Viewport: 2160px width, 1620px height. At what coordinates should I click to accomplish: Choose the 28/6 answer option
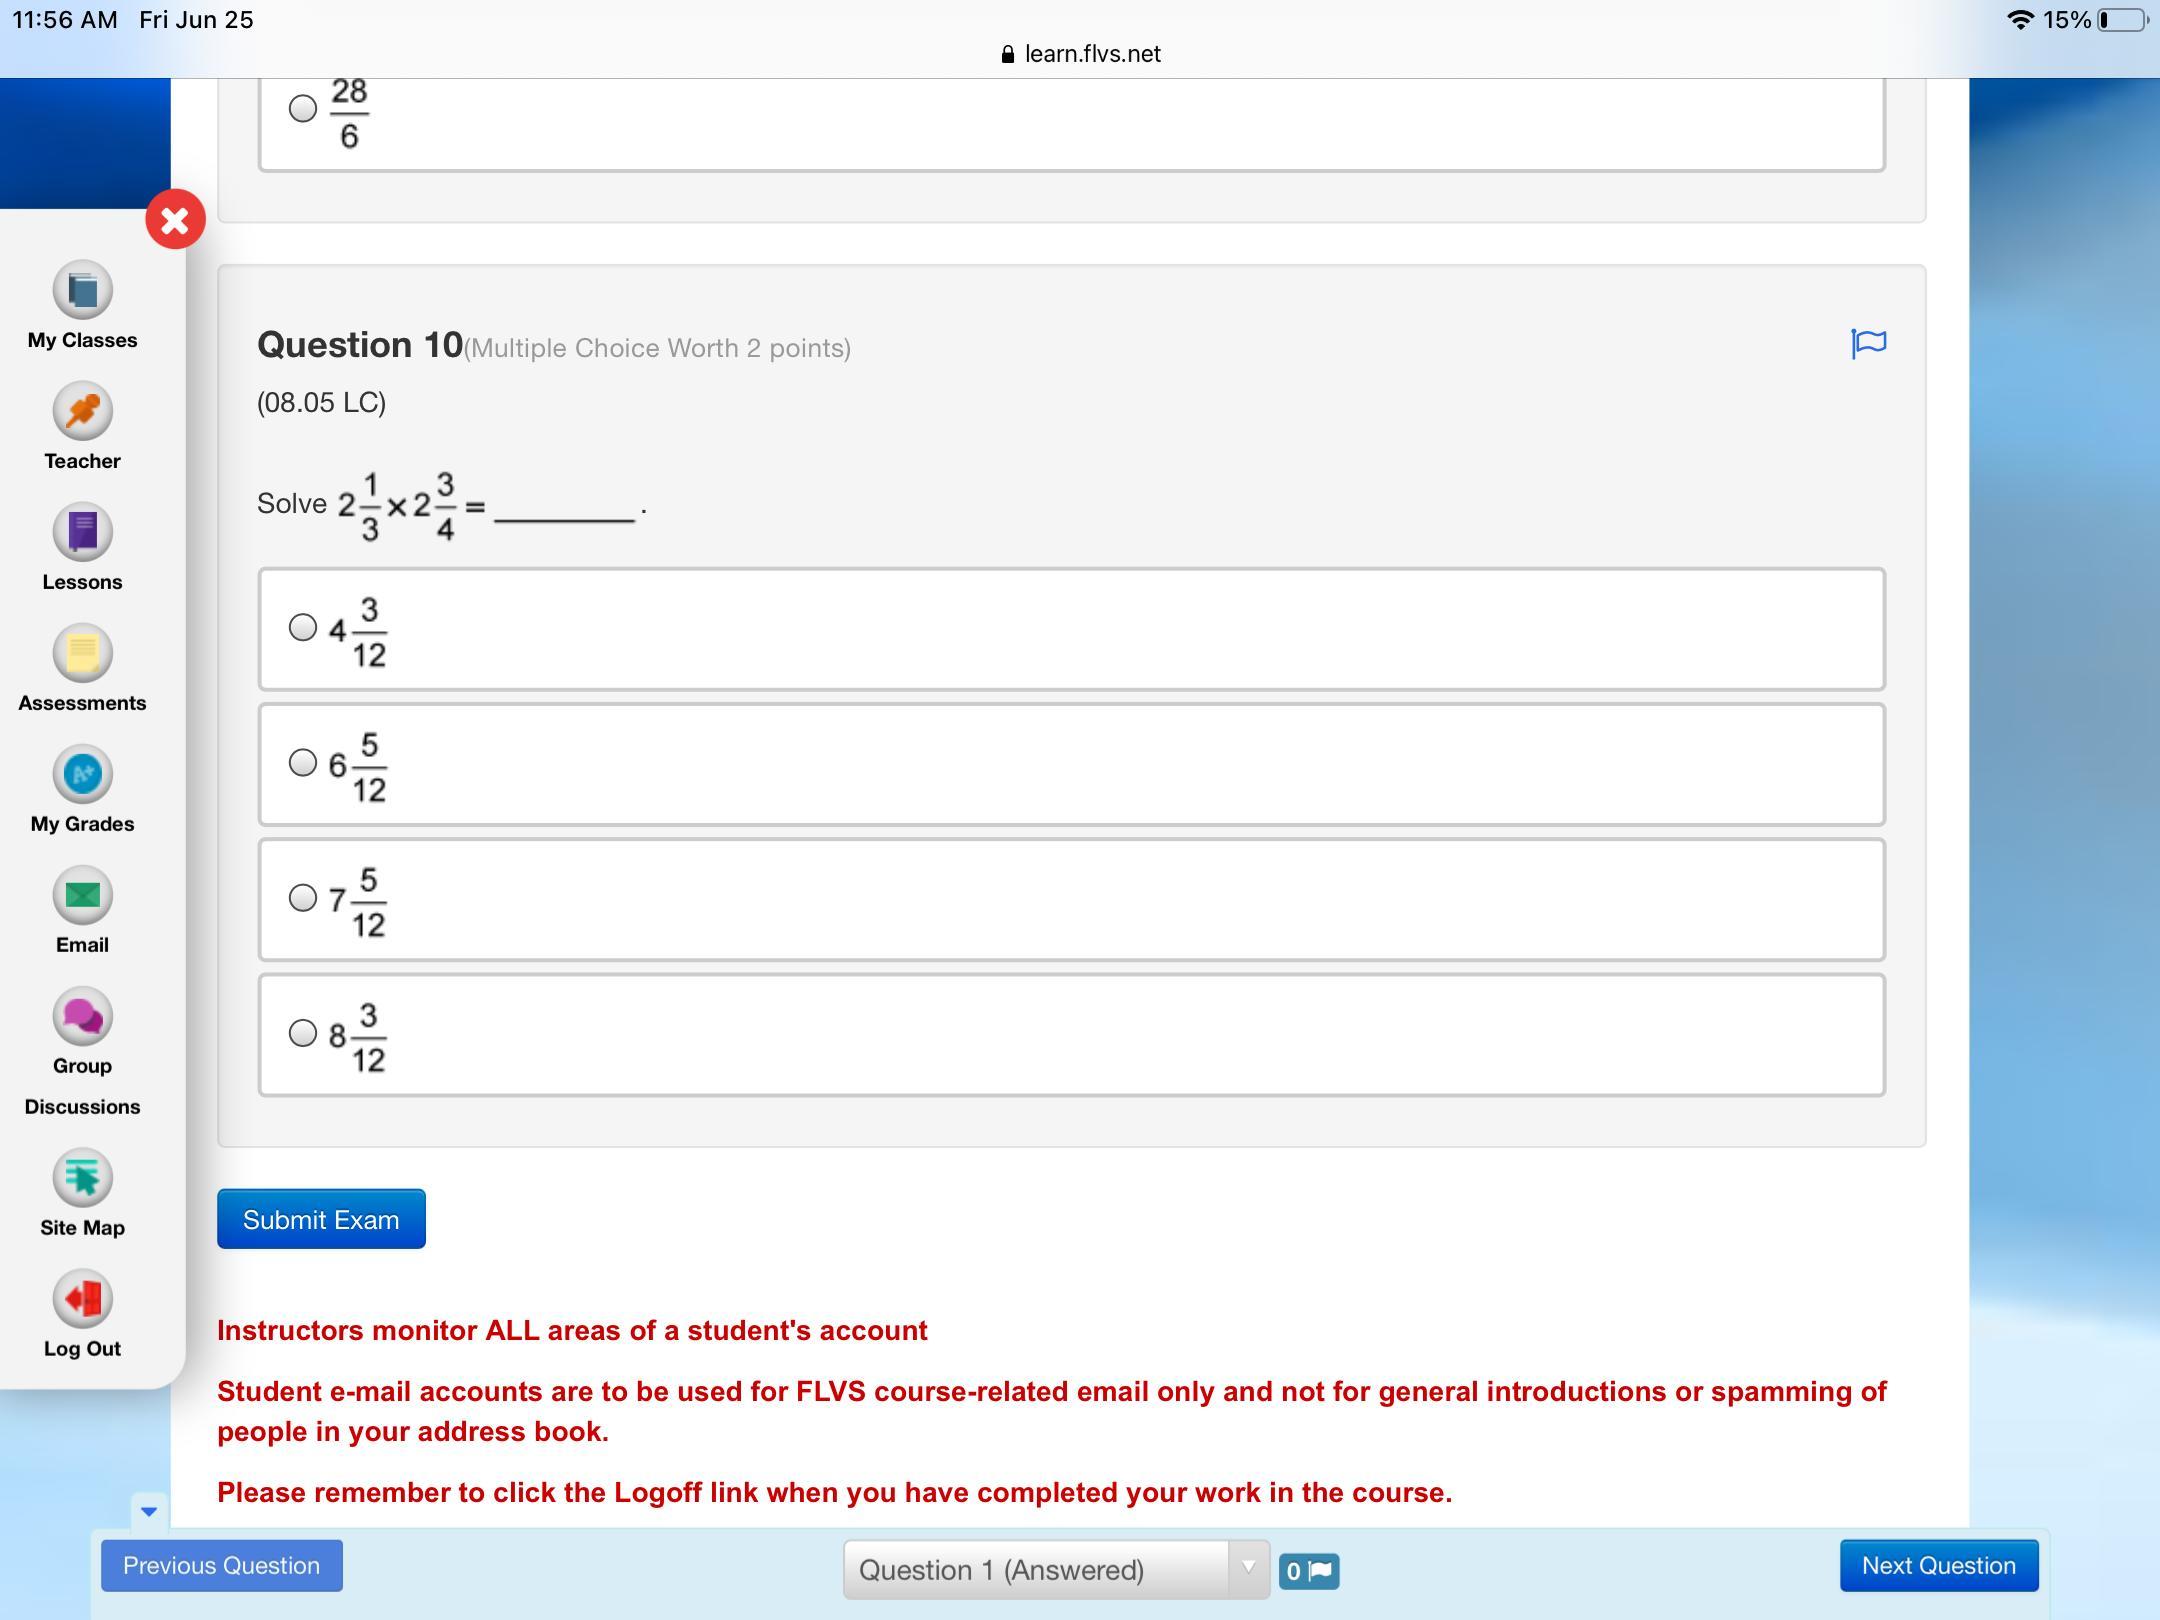click(302, 108)
